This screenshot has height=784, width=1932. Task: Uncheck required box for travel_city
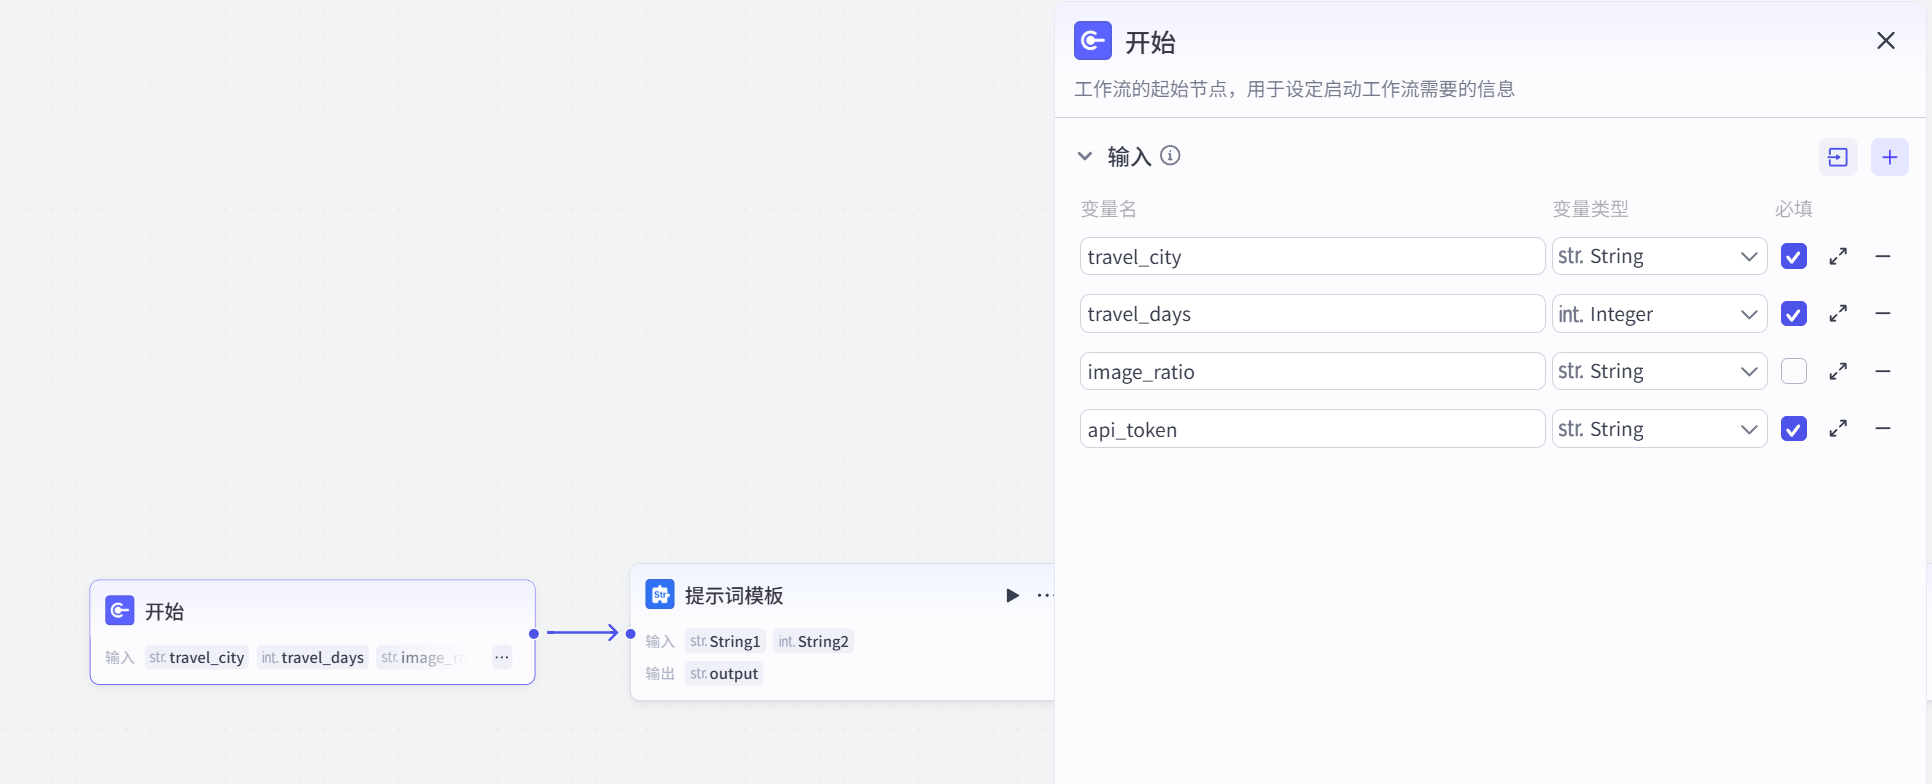[1794, 256]
